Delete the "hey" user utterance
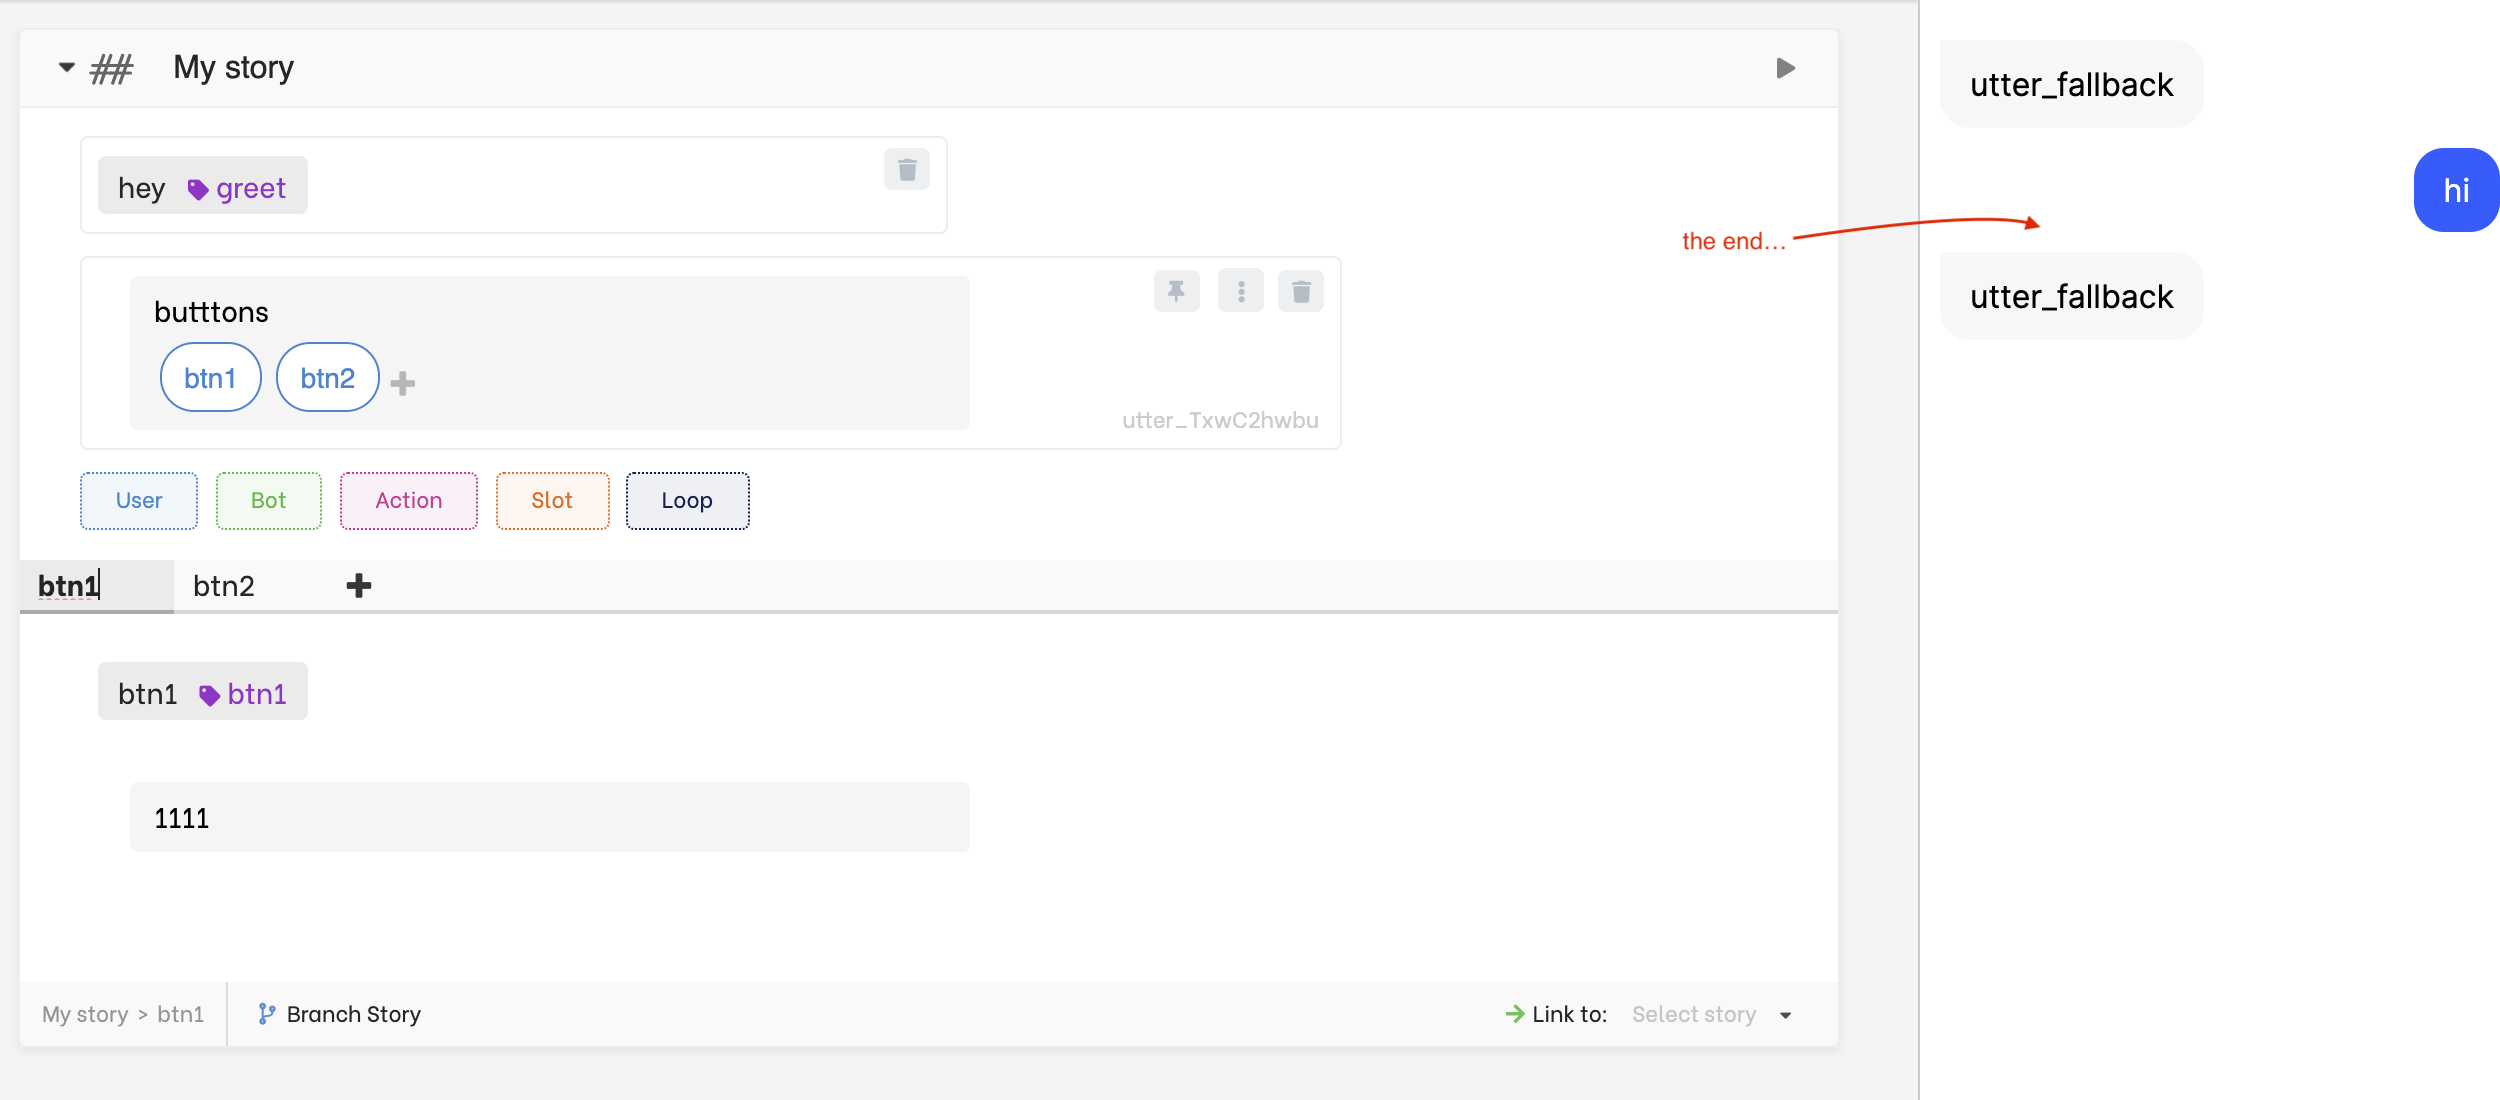 [906, 169]
